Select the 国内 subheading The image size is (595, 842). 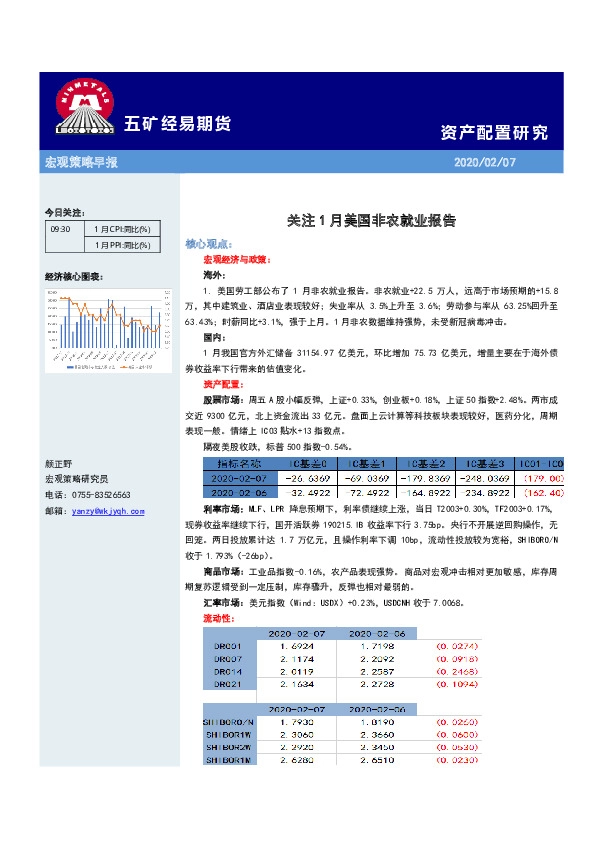pyautogui.click(x=214, y=337)
